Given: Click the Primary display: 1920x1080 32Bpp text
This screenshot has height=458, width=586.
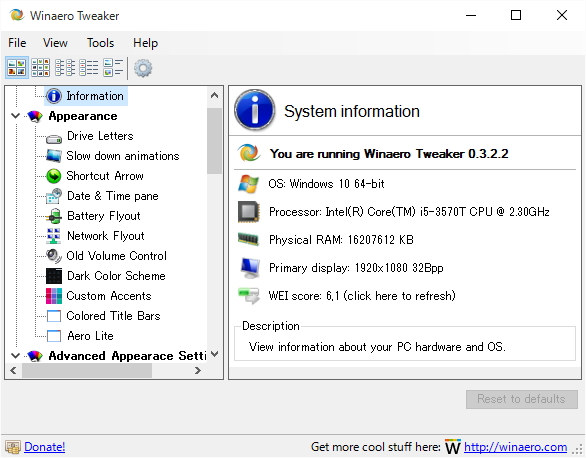Looking at the screenshot, I should pos(356,268).
